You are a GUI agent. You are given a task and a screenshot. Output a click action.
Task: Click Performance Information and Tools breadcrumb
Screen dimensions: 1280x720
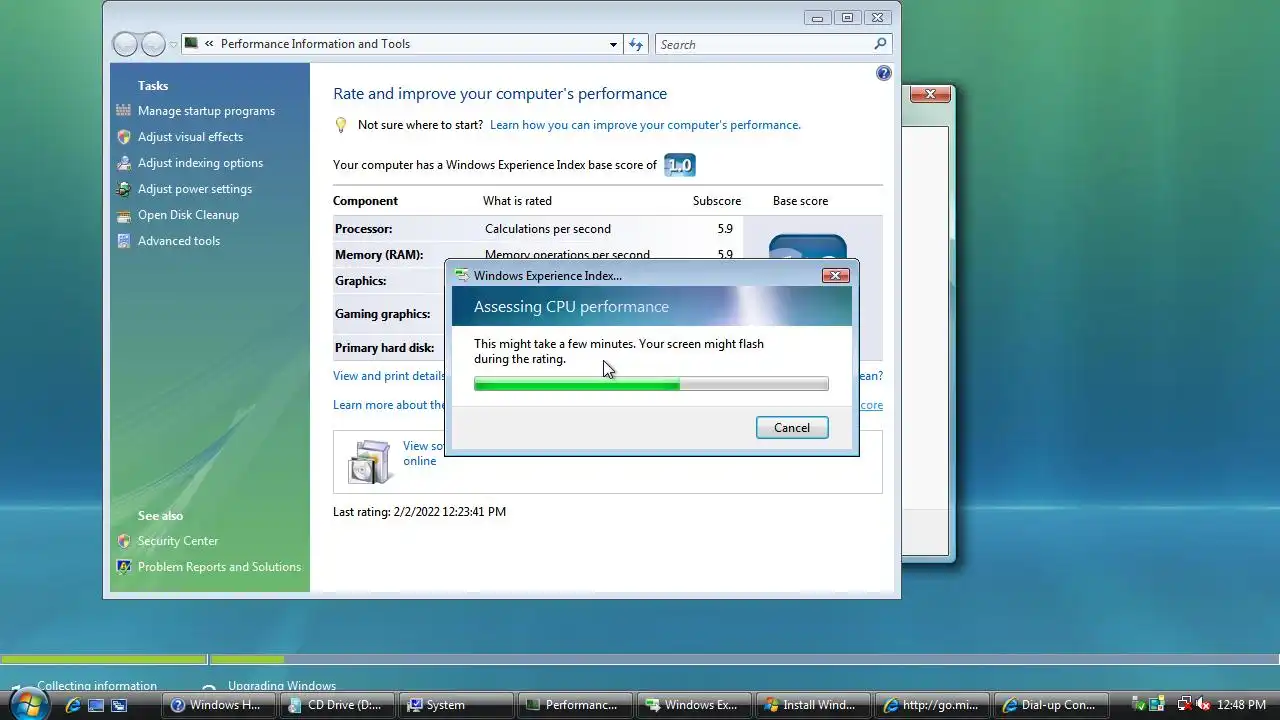315,44
